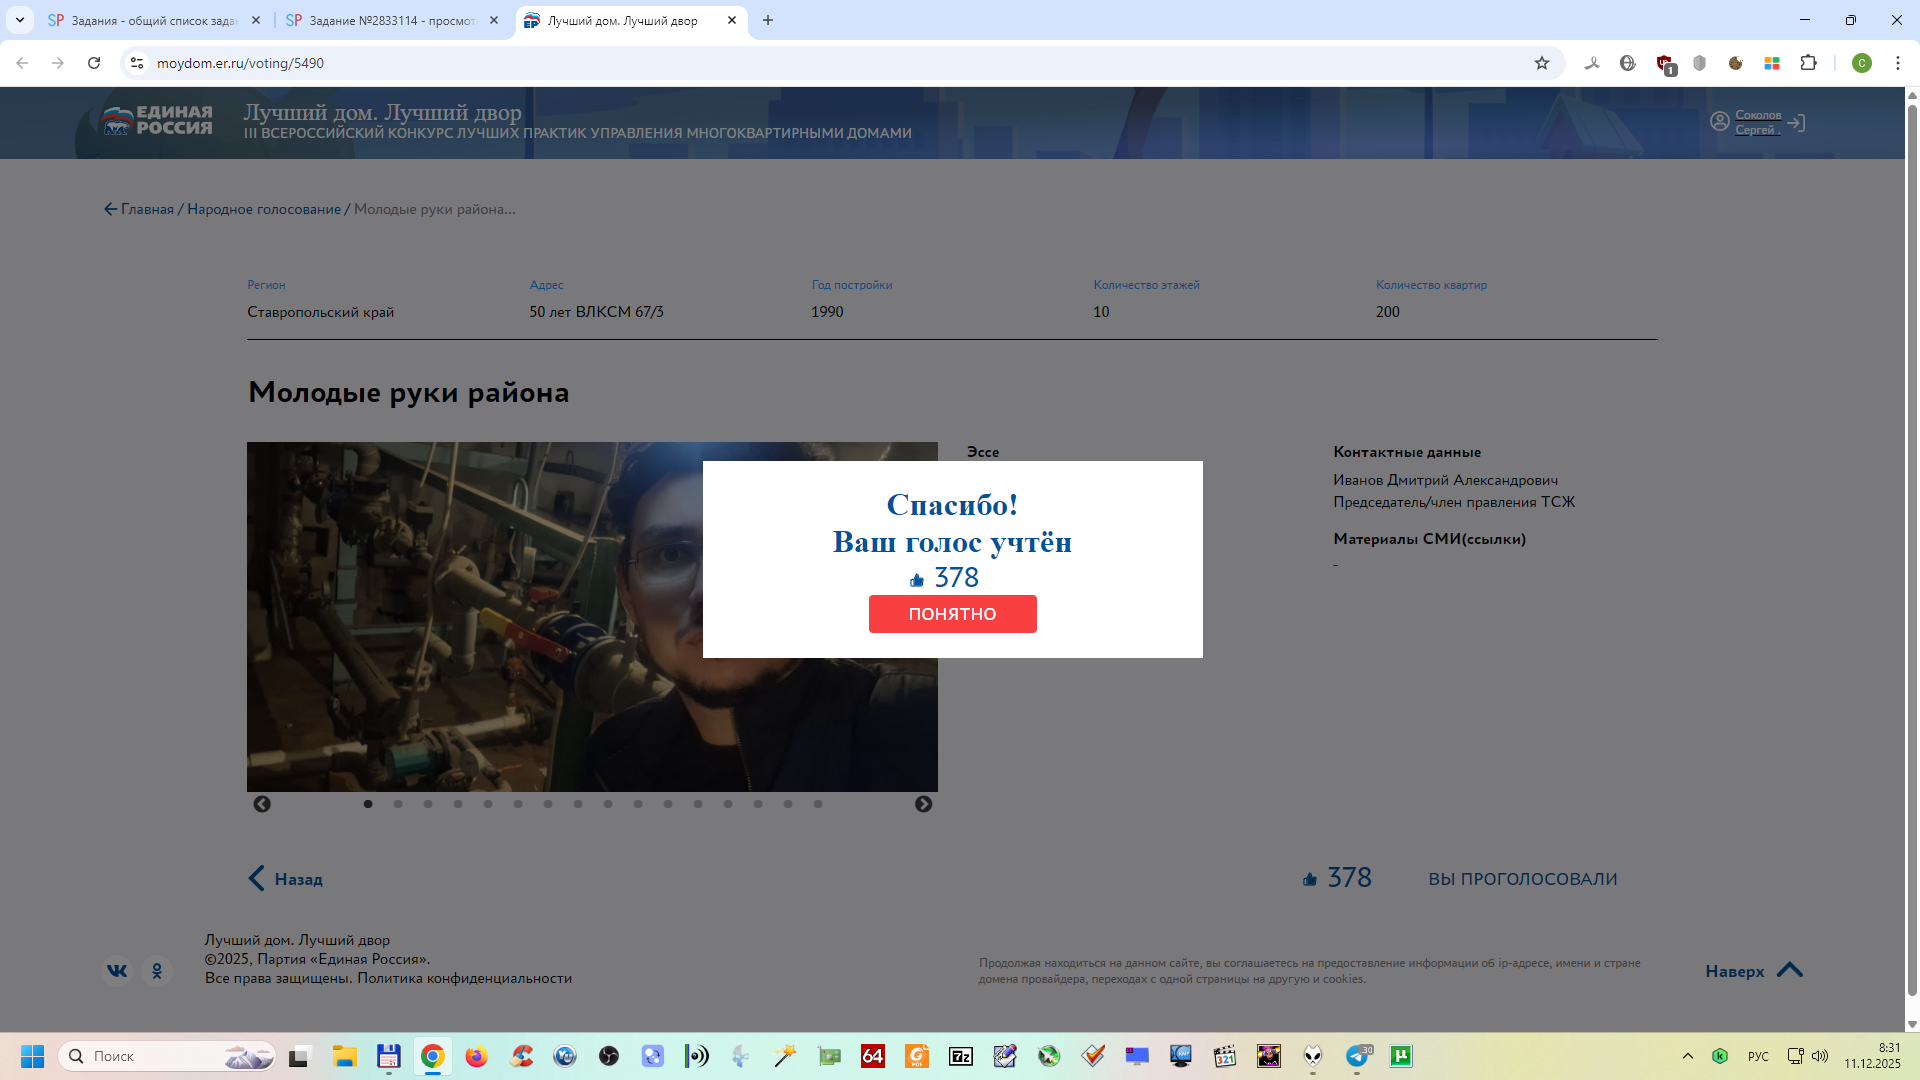The height and width of the screenshot is (1080, 1920).
Task: Click the VK social icon in footer
Action: 117,970
